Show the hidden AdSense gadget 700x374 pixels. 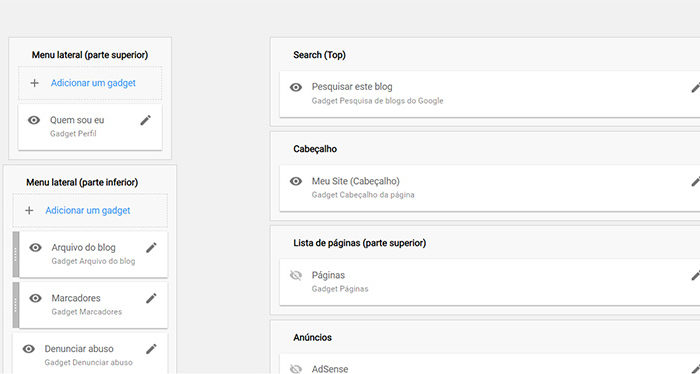(x=296, y=369)
